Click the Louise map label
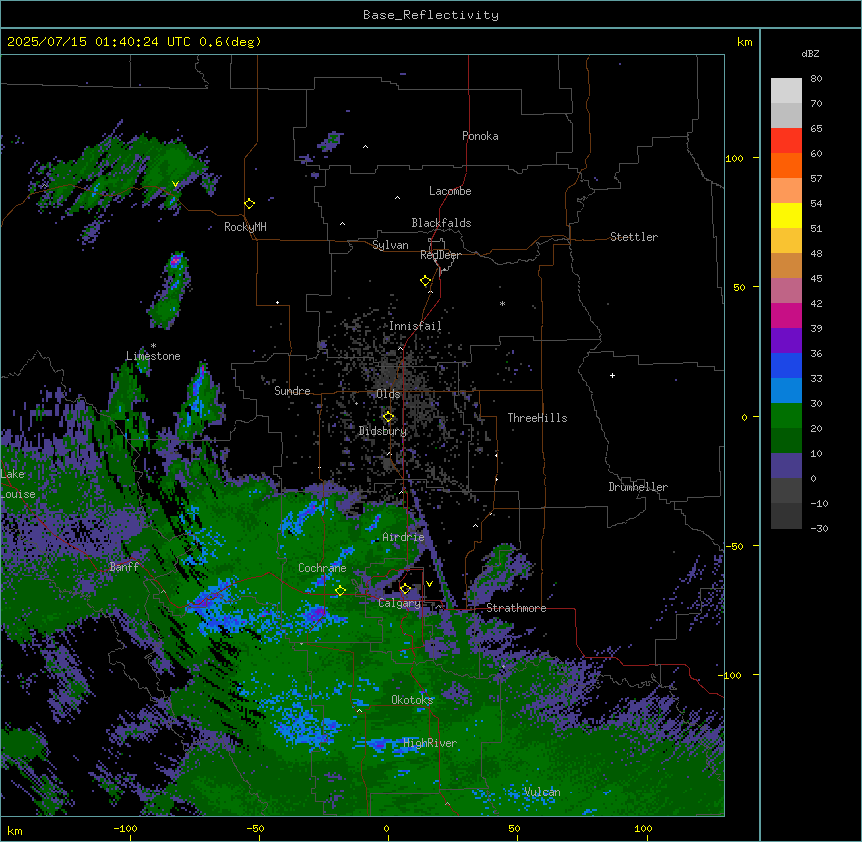This screenshot has width=862, height=842. tap(18, 494)
